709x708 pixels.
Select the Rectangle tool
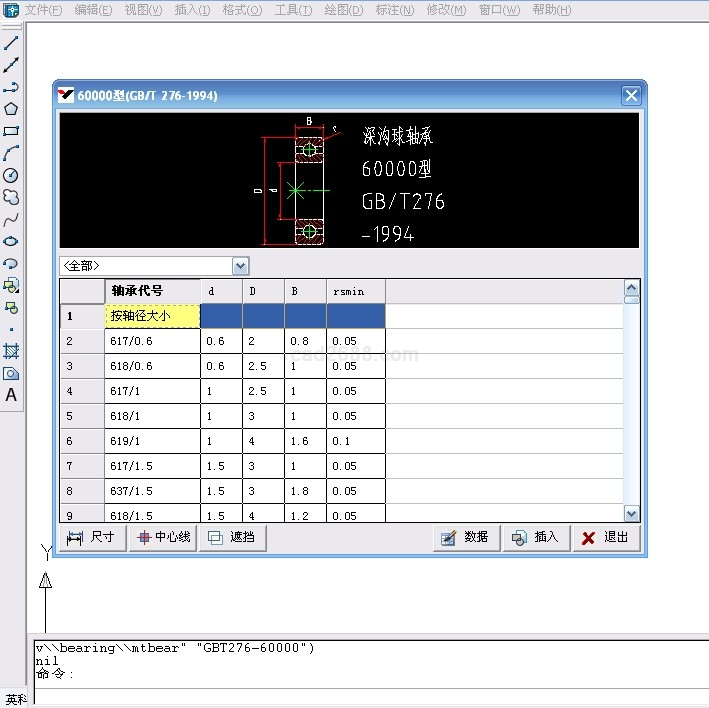click(11, 131)
